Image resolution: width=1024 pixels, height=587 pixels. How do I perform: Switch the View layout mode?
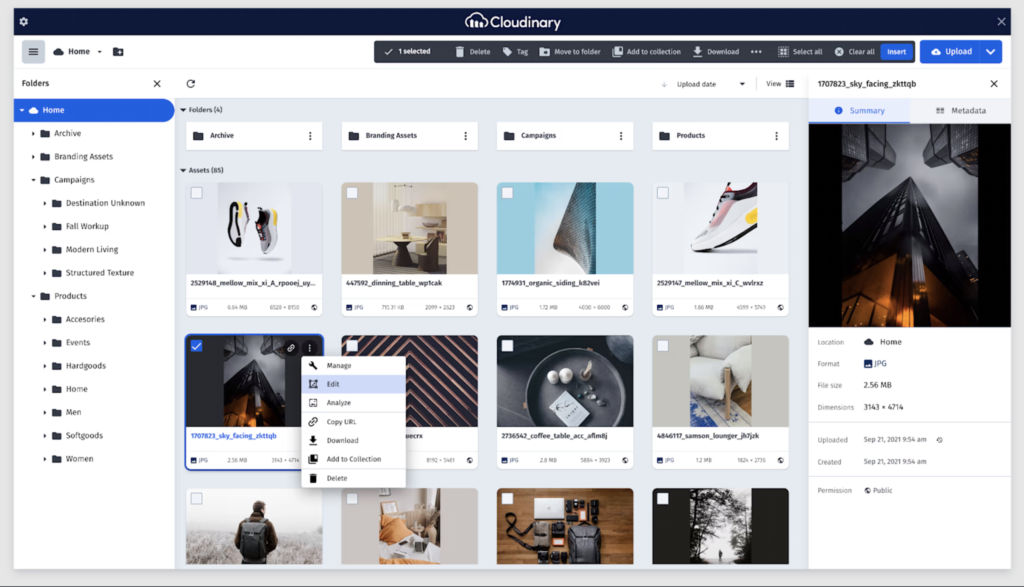coord(780,84)
